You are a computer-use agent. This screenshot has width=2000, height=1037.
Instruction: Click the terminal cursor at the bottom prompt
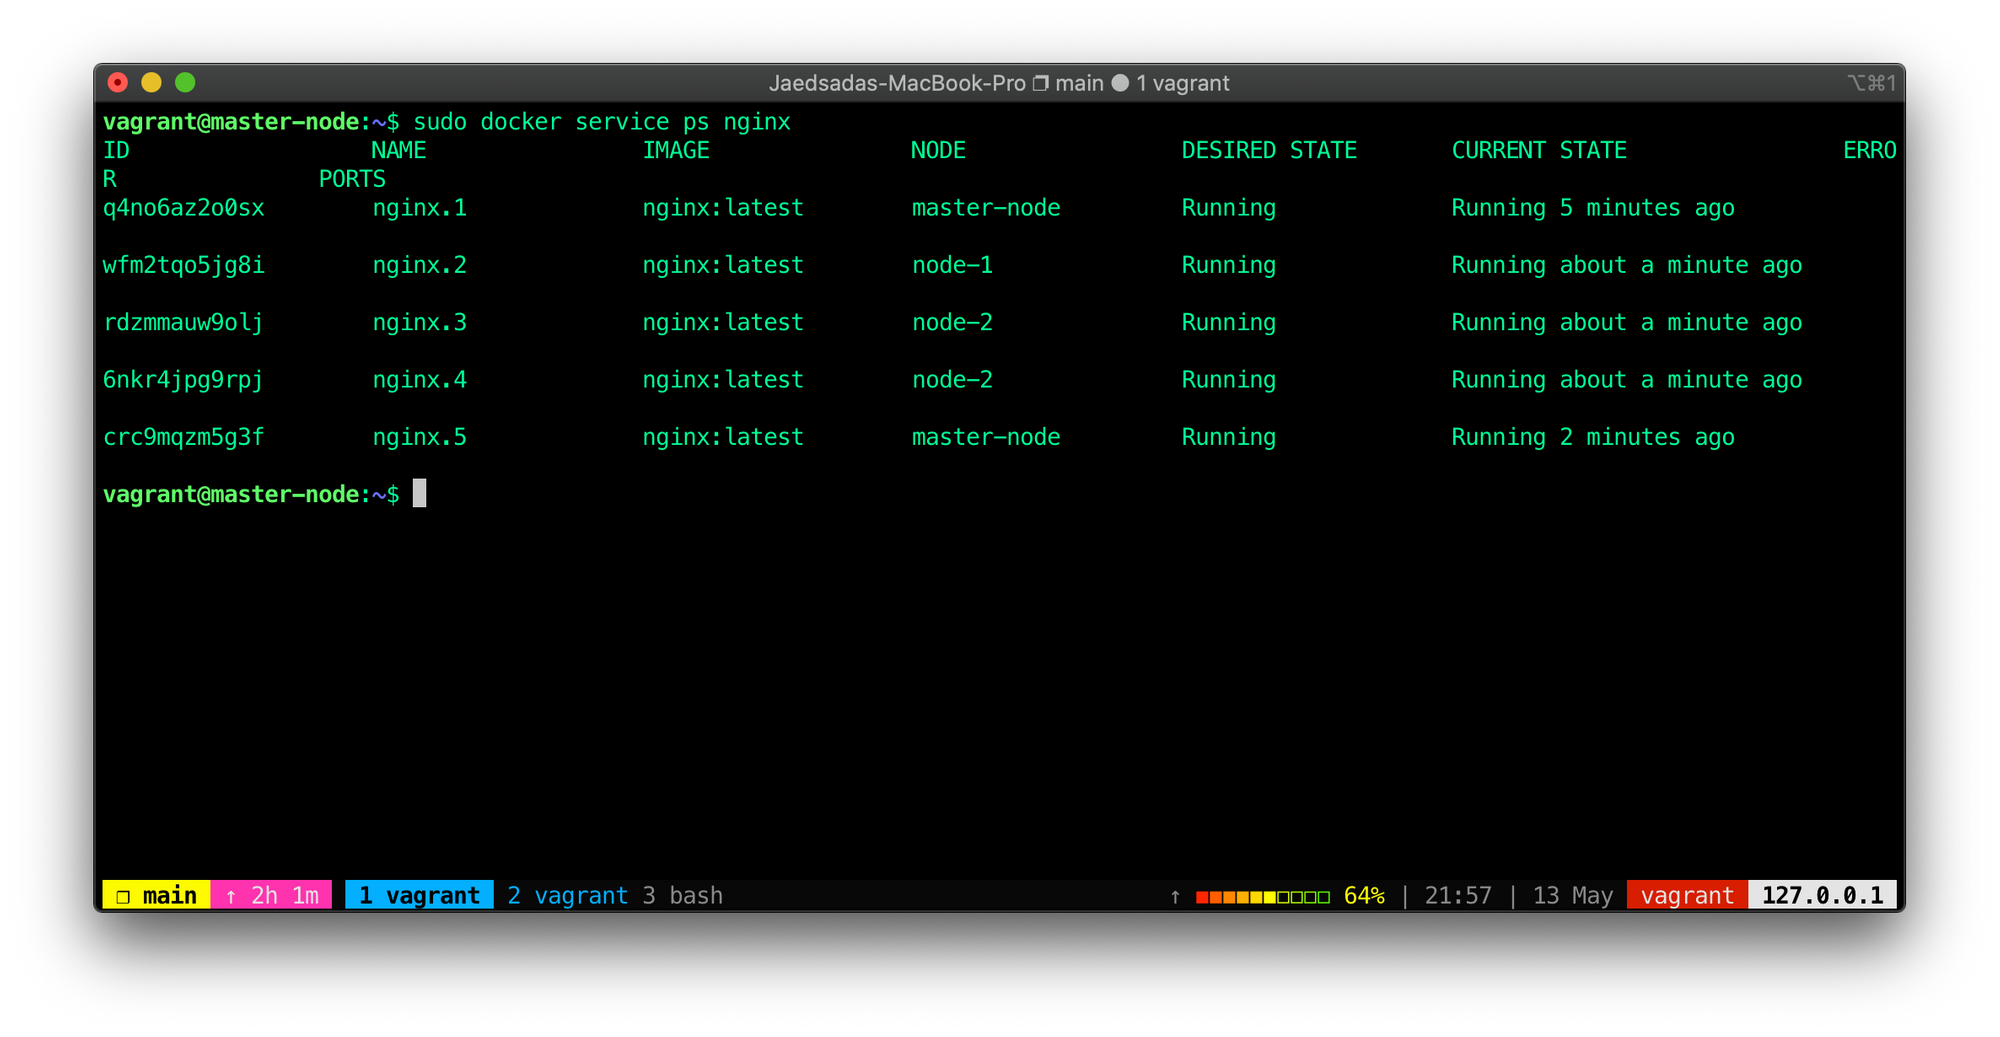[x=420, y=493]
